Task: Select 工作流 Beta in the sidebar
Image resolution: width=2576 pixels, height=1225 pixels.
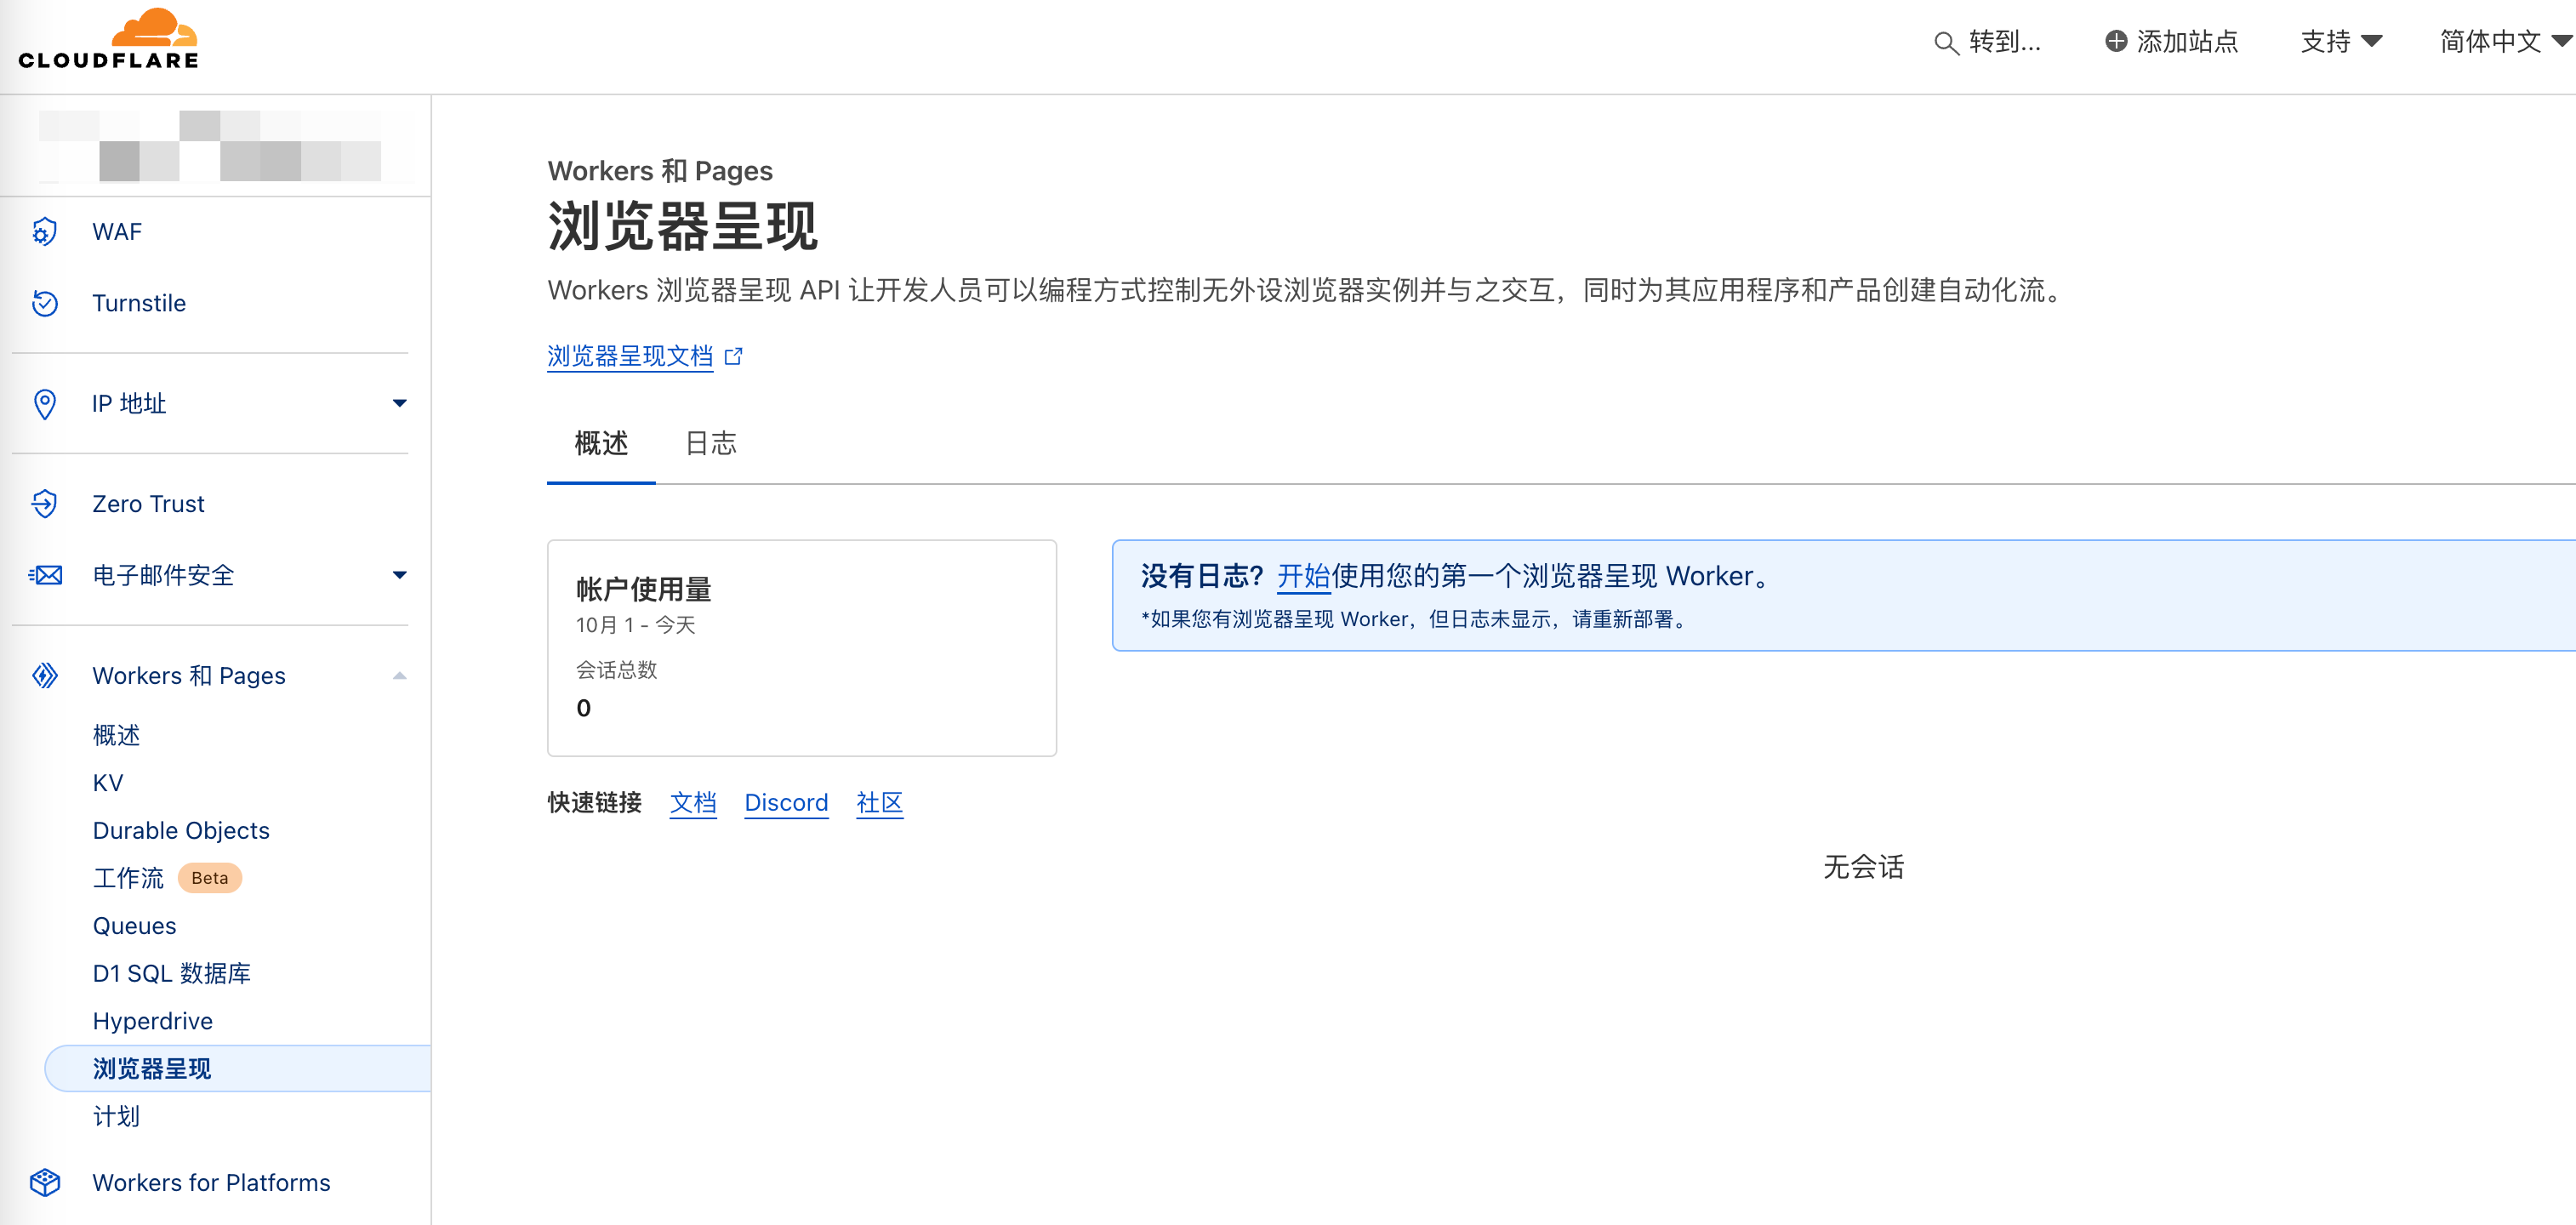Action: coord(128,877)
